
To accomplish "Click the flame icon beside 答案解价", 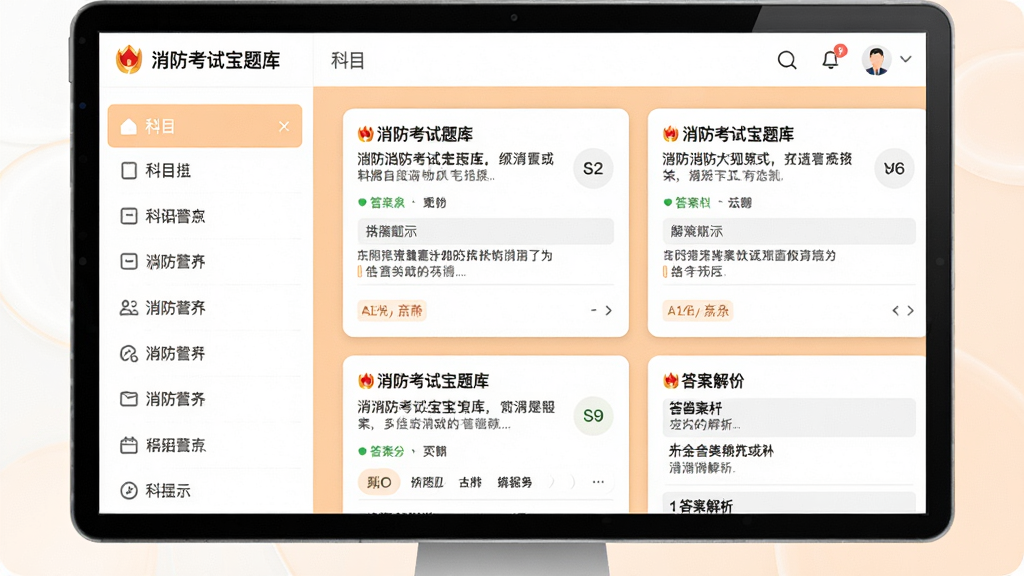I will tap(671, 381).
